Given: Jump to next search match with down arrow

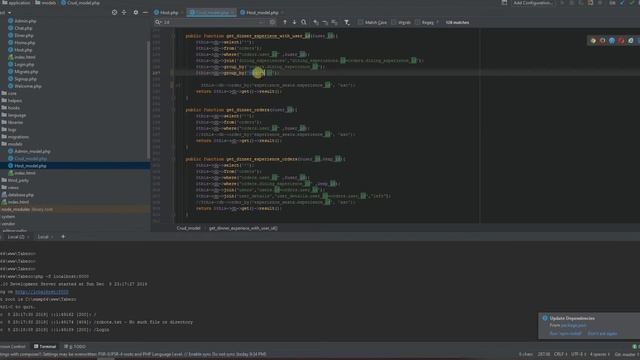Looking at the screenshot, I should click(x=294, y=22).
